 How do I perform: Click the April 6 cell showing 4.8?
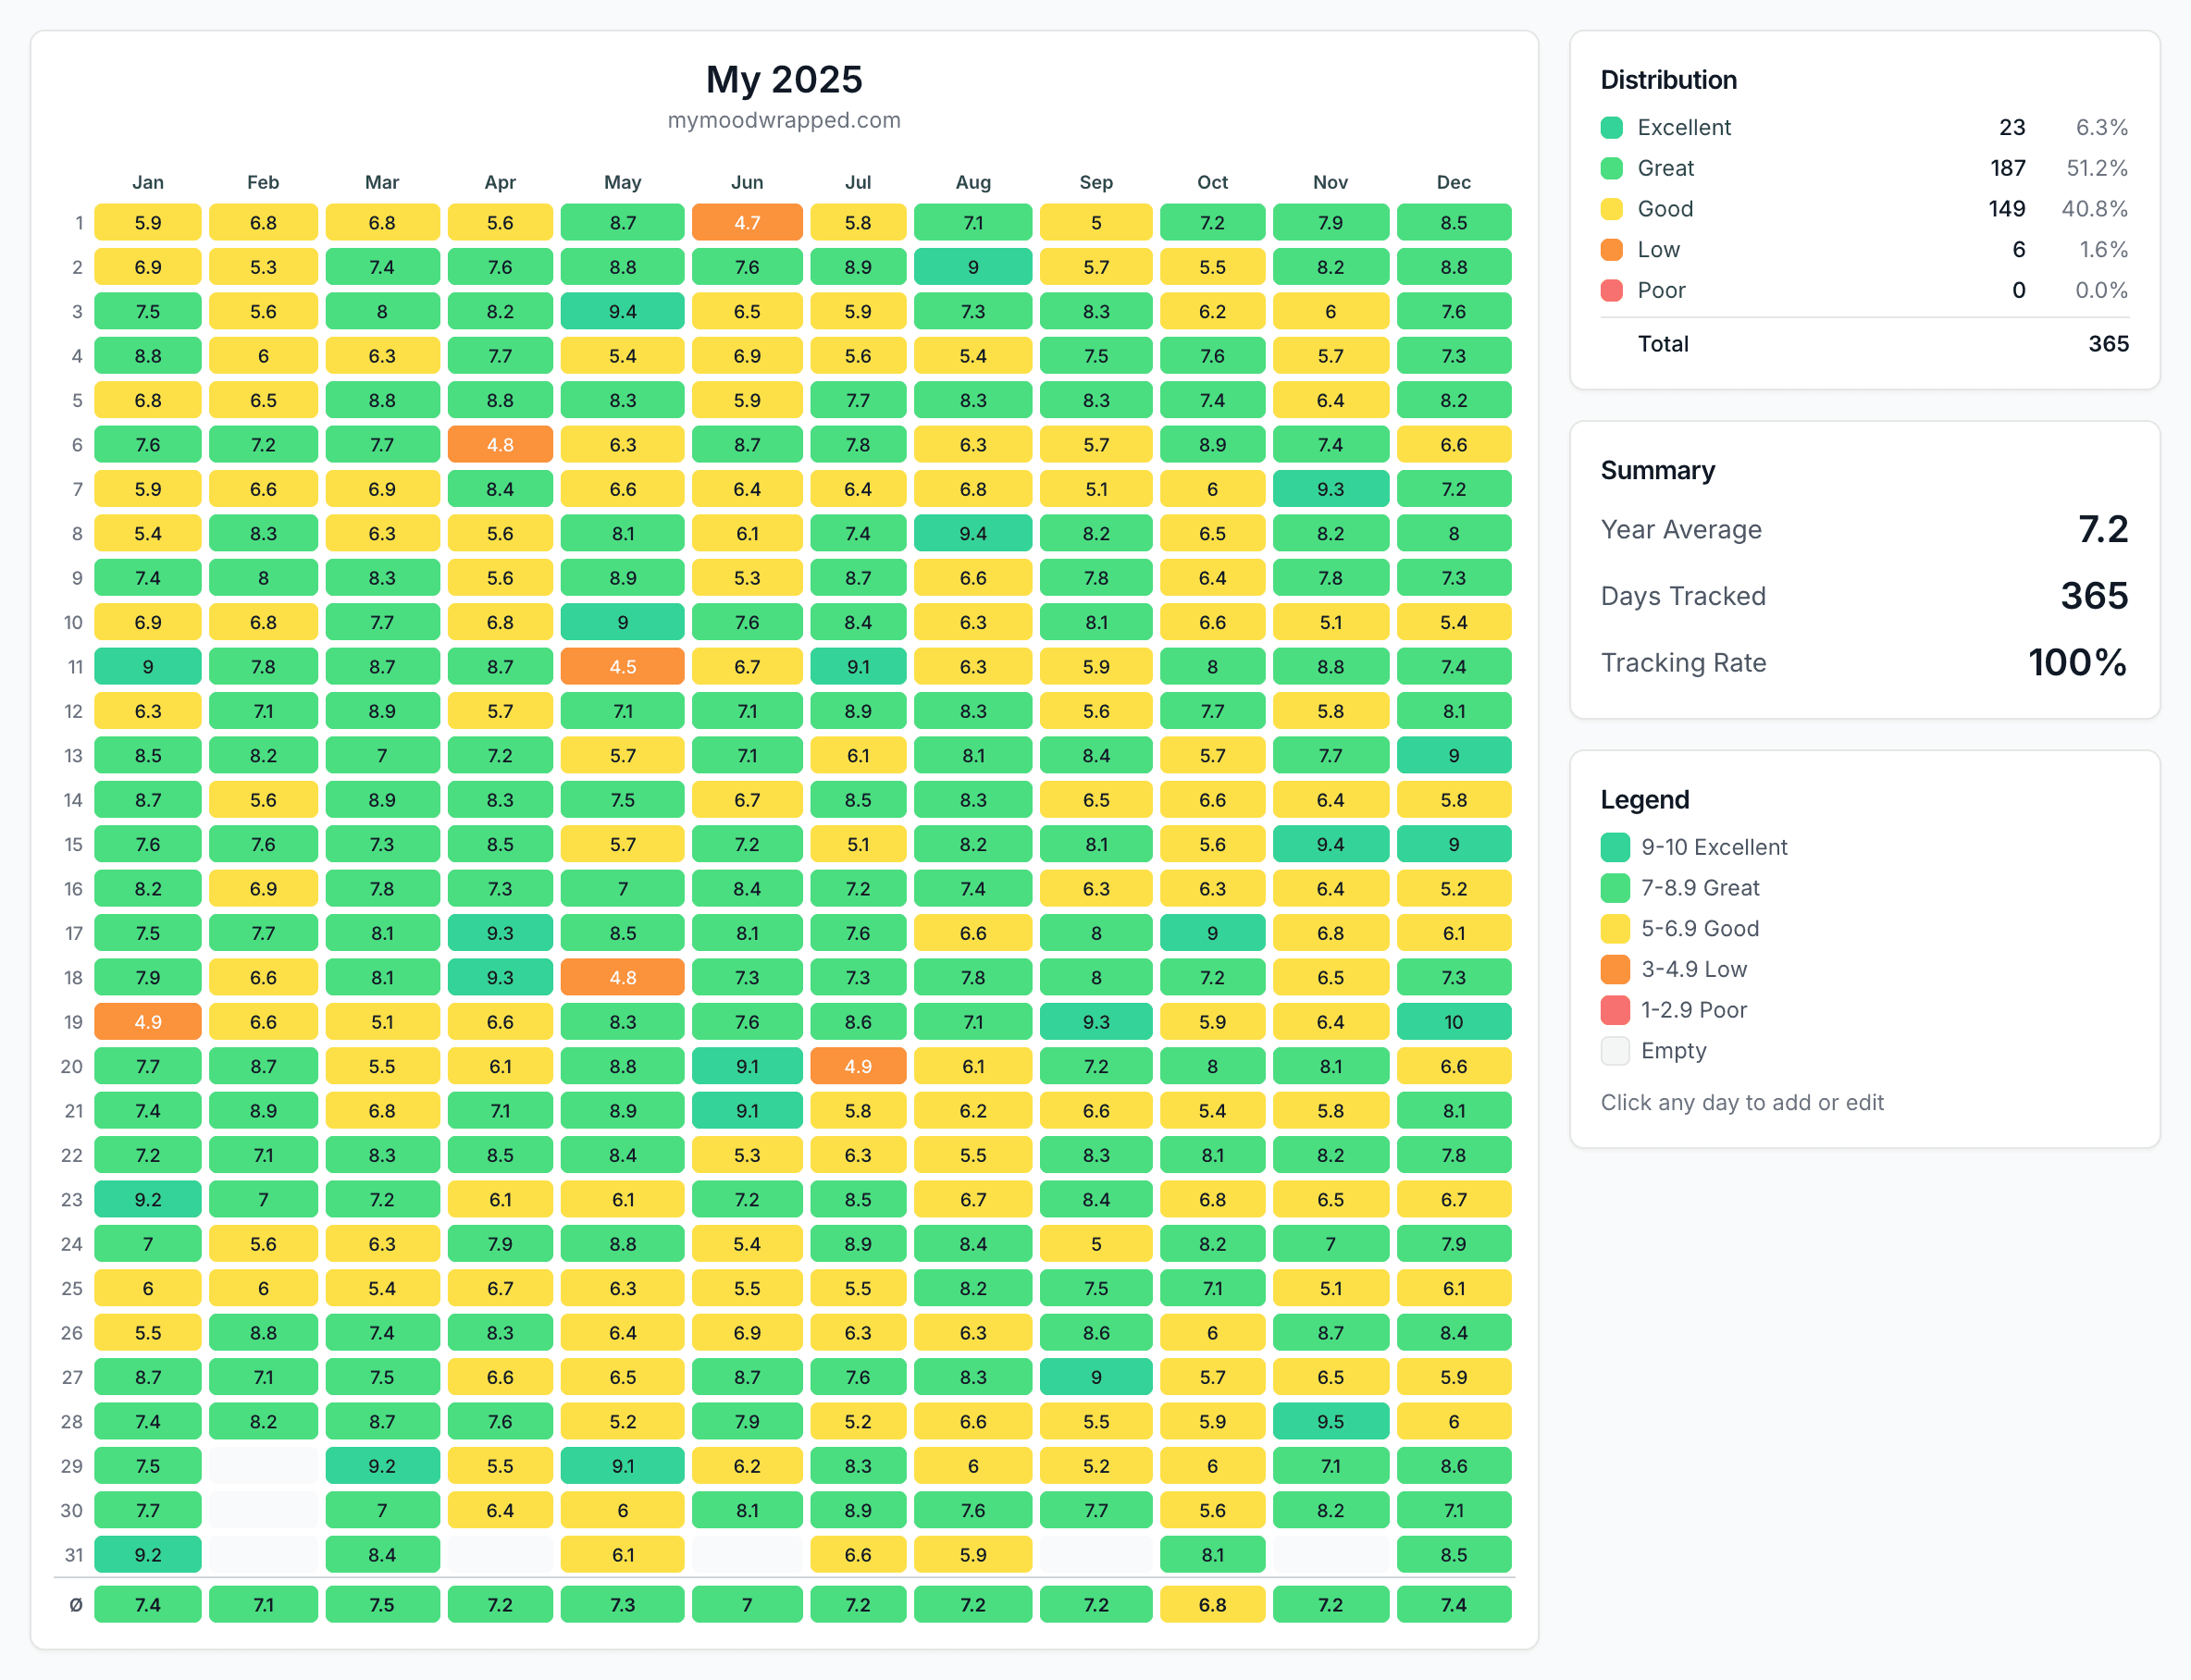pos(500,445)
